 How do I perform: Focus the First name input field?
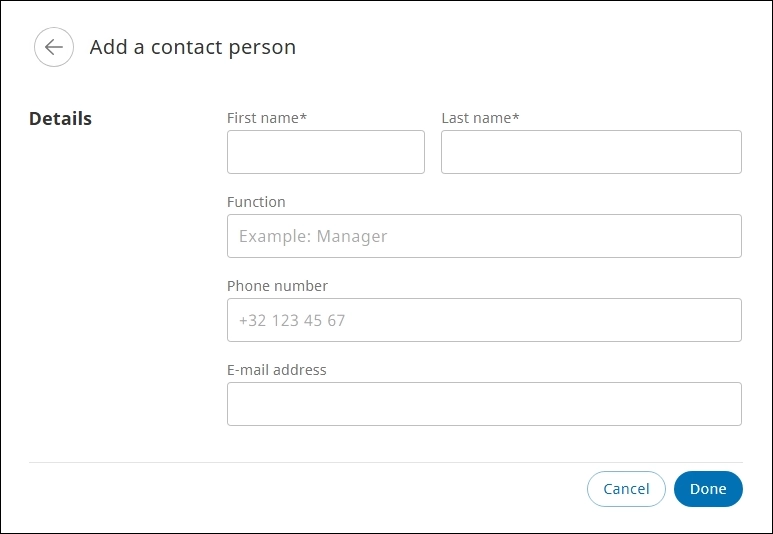326,152
